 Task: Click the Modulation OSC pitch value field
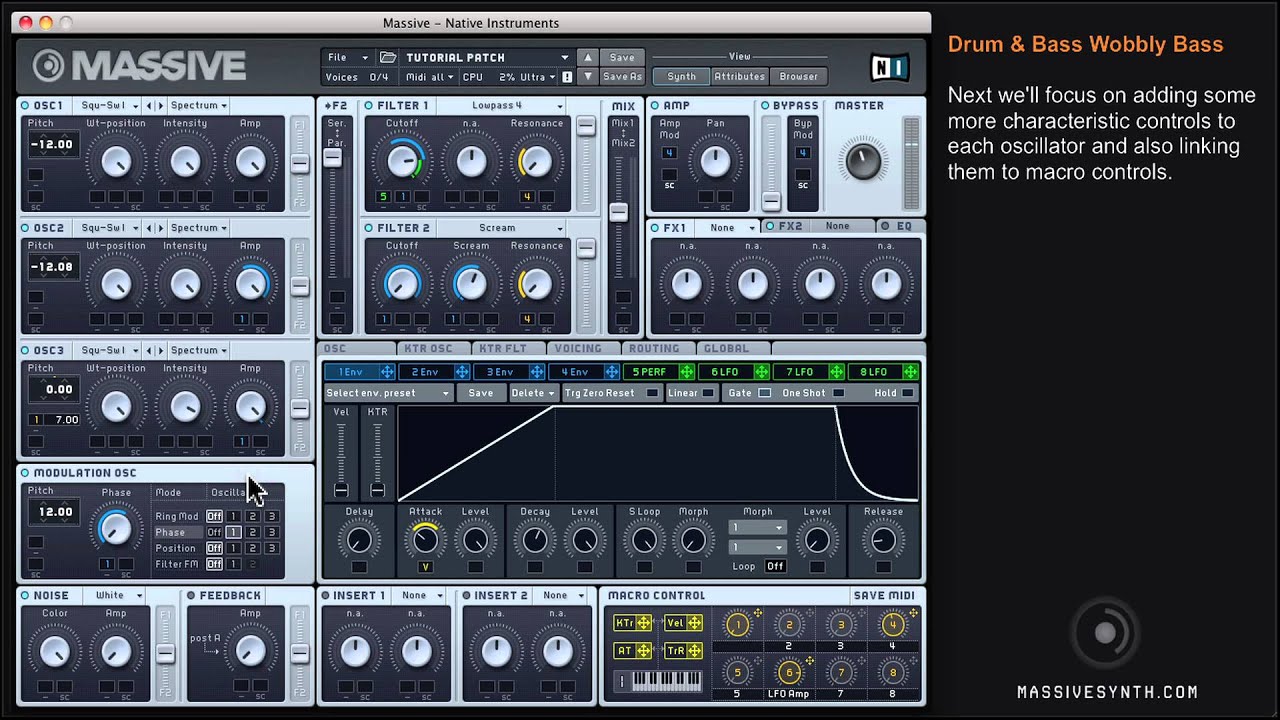coord(55,511)
